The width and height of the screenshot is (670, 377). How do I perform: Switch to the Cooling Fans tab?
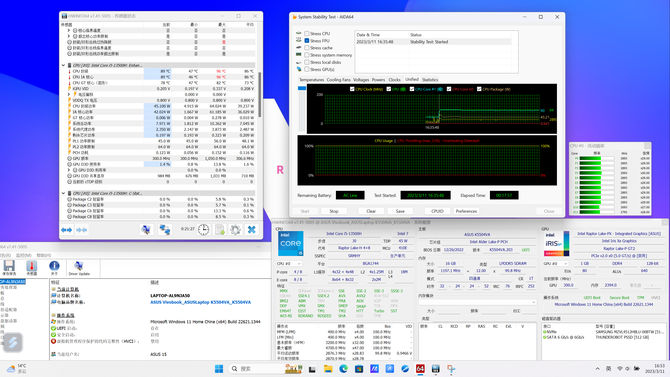coord(338,80)
